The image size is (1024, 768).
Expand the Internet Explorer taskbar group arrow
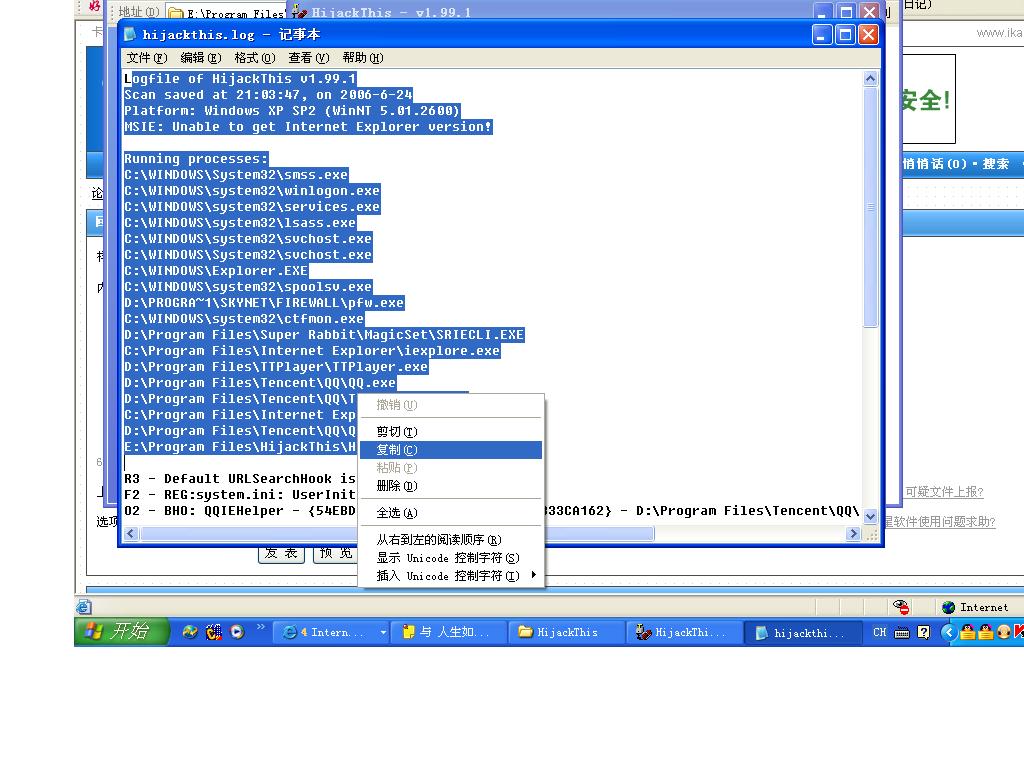click(383, 632)
